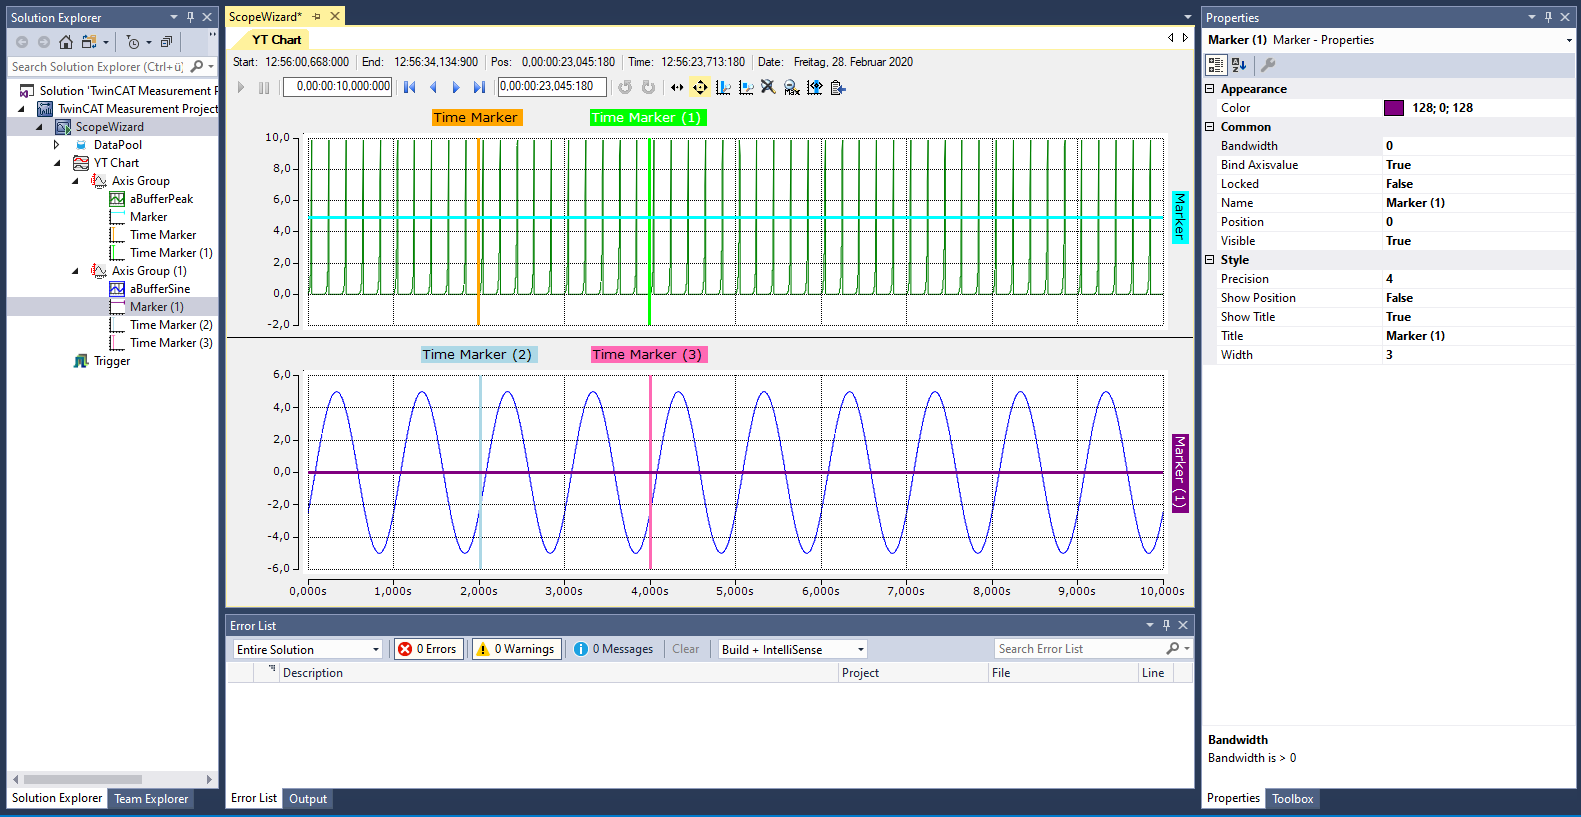This screenshot has height=817, width=1581.
Task: Open the Entire Solution scope dropdown
Action: [376, 649]
